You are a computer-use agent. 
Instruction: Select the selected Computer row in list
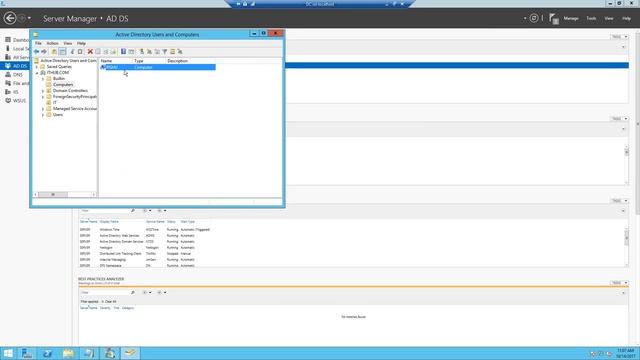(x=158, y=67)
